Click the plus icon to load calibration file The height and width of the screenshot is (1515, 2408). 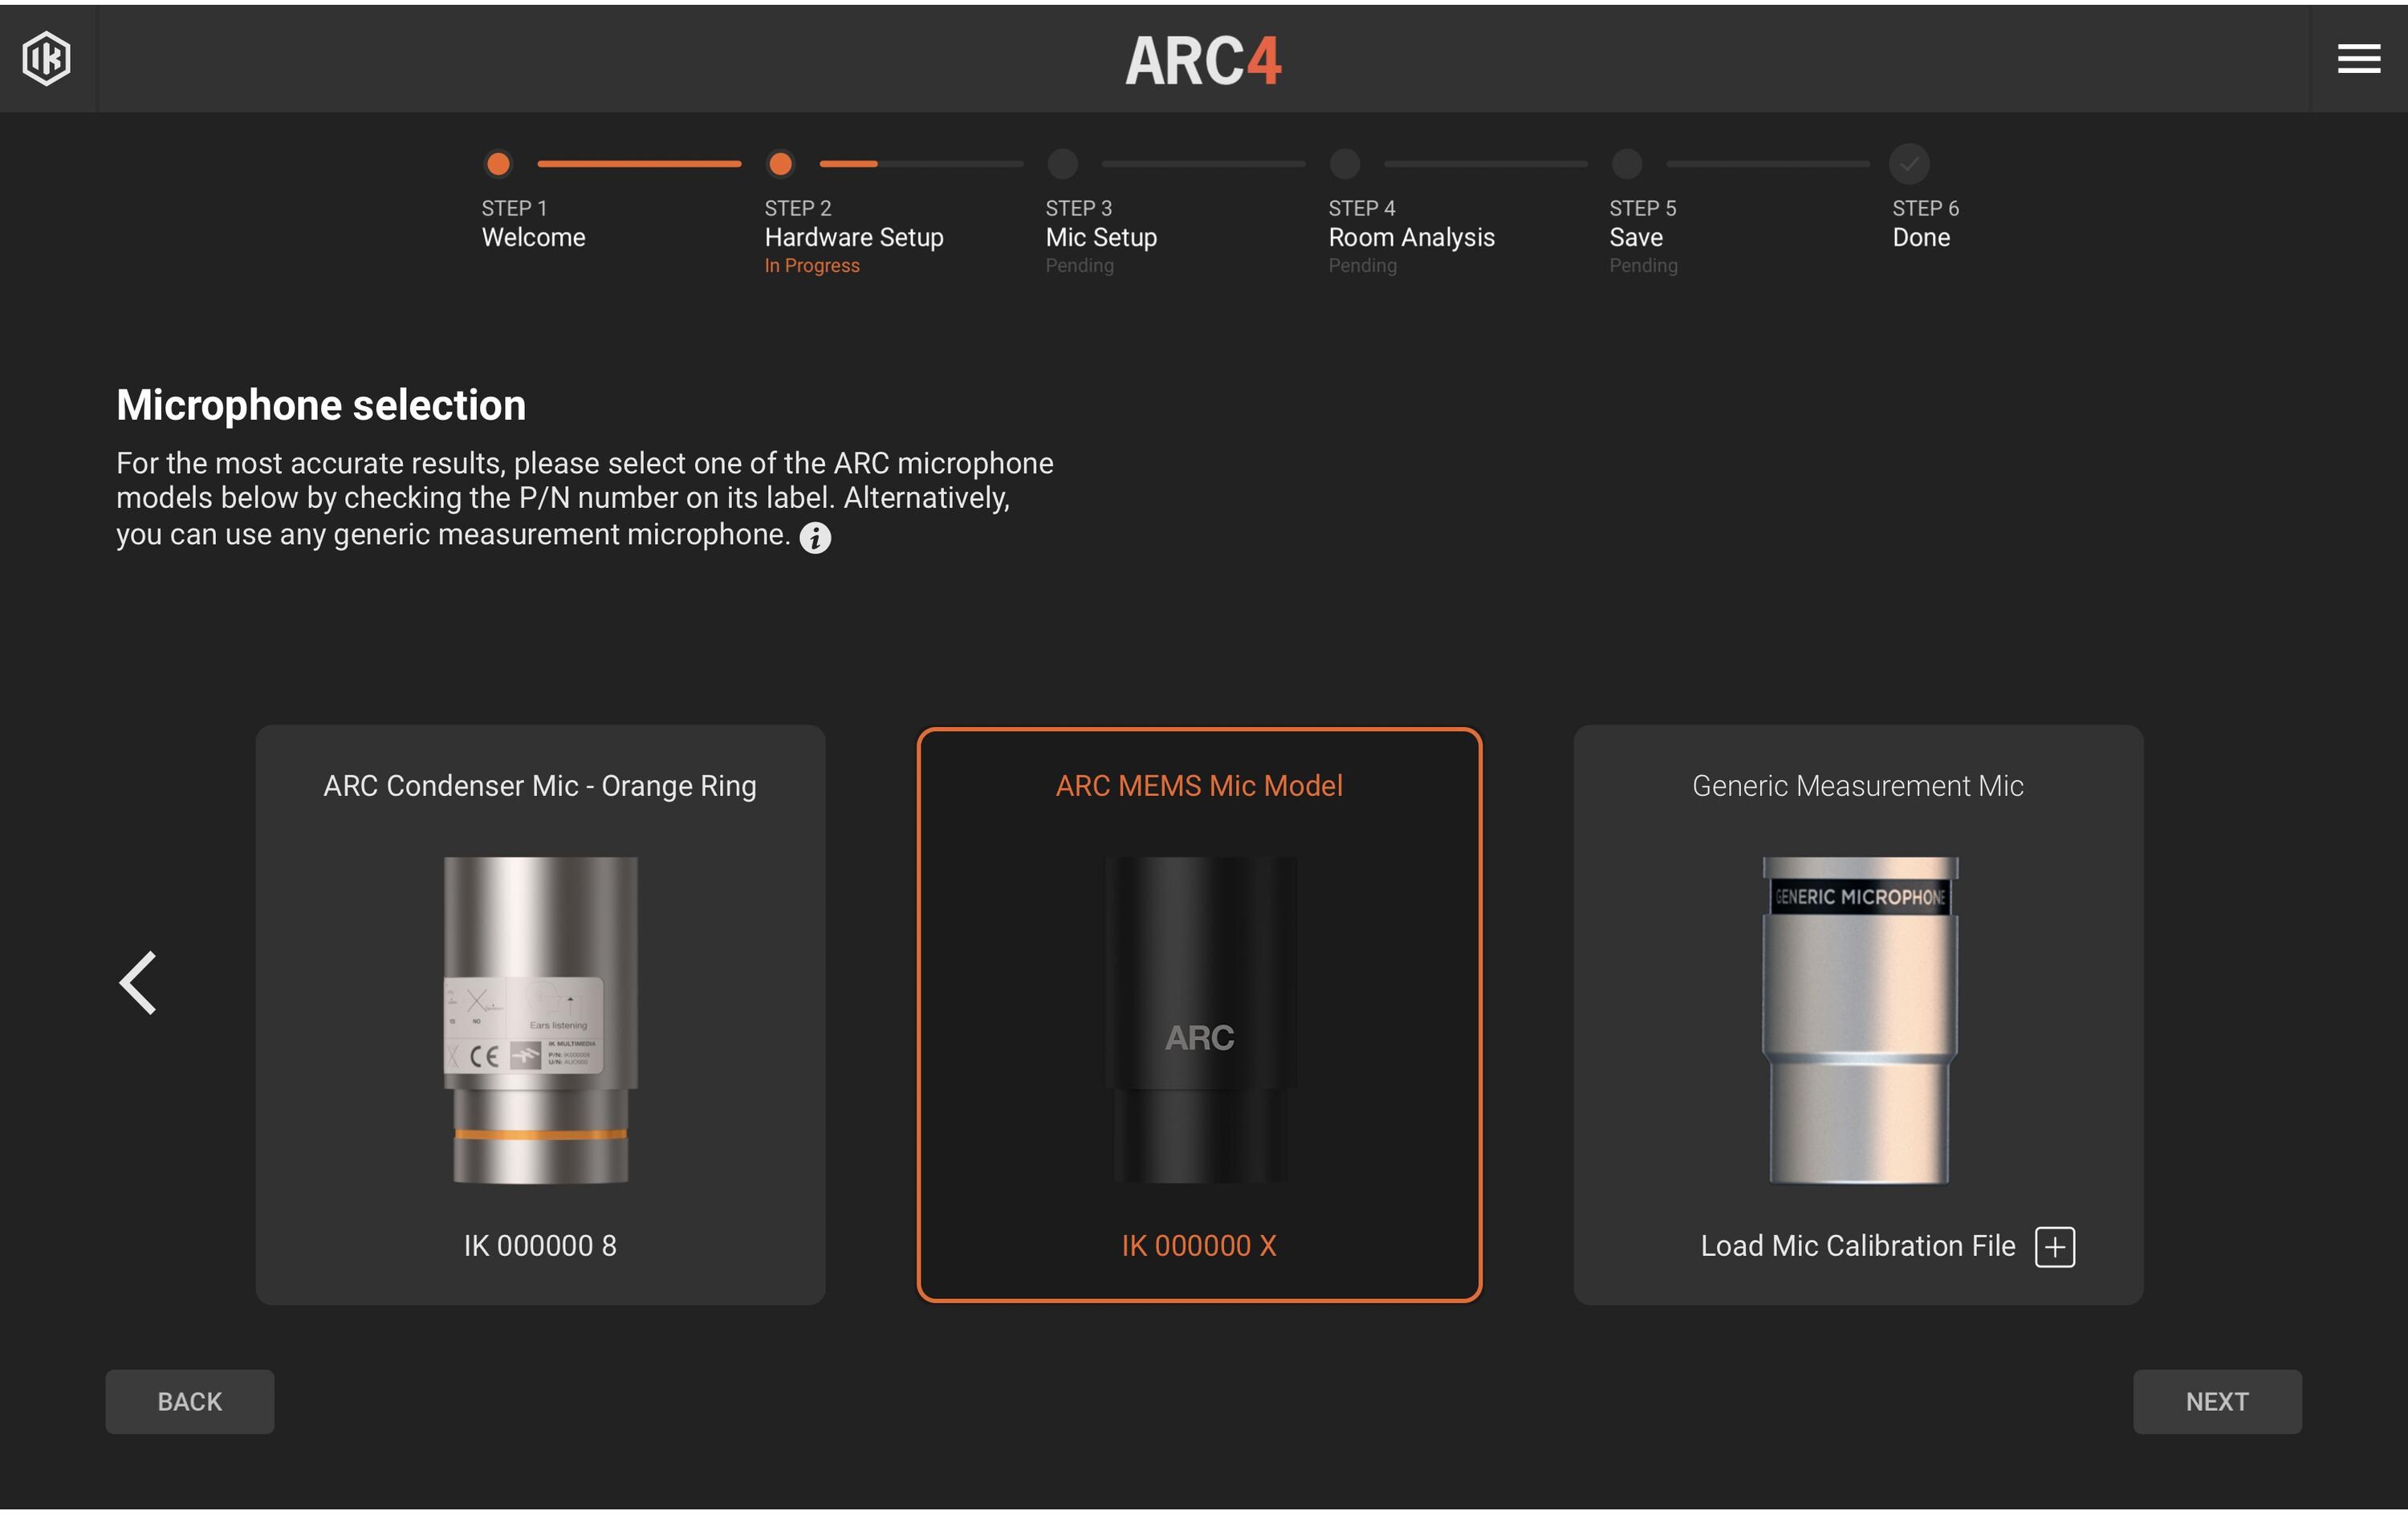coord(2056,1246)
